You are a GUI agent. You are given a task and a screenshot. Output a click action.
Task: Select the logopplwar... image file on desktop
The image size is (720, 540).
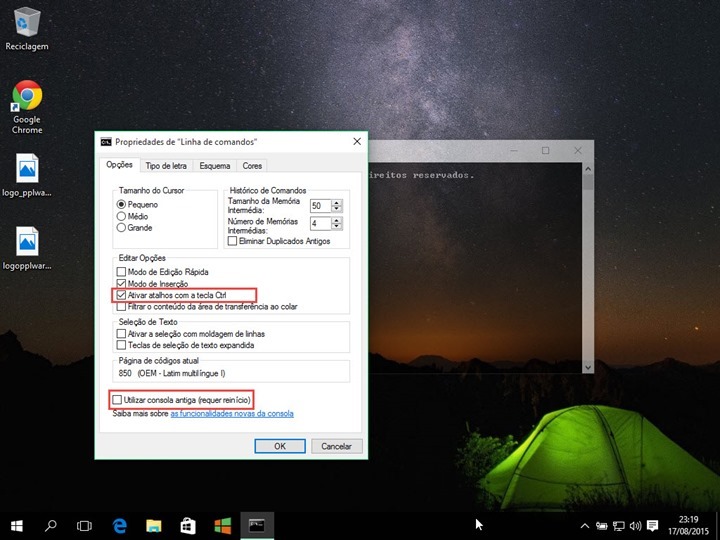point(27,248)
